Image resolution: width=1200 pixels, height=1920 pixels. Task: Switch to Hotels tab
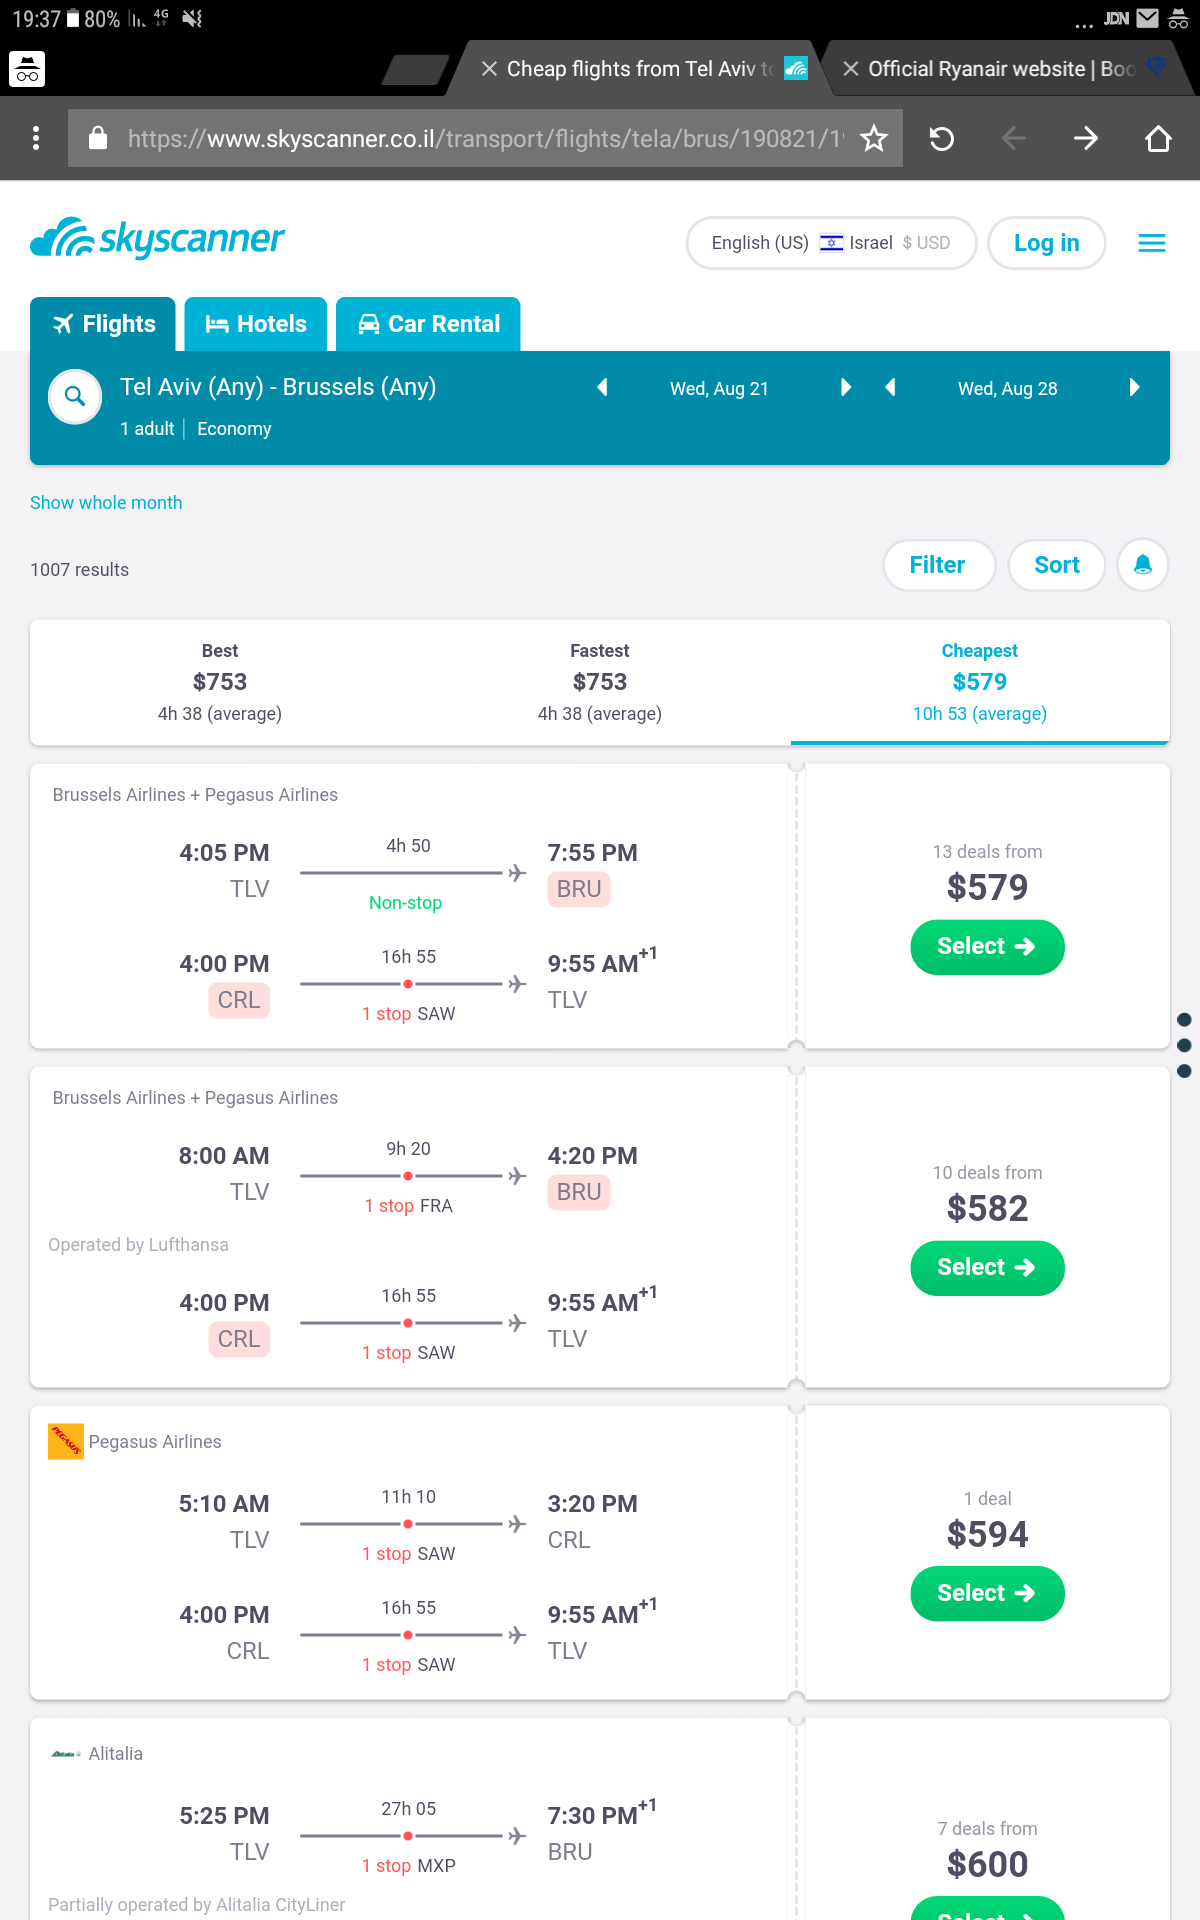(256, 324)
